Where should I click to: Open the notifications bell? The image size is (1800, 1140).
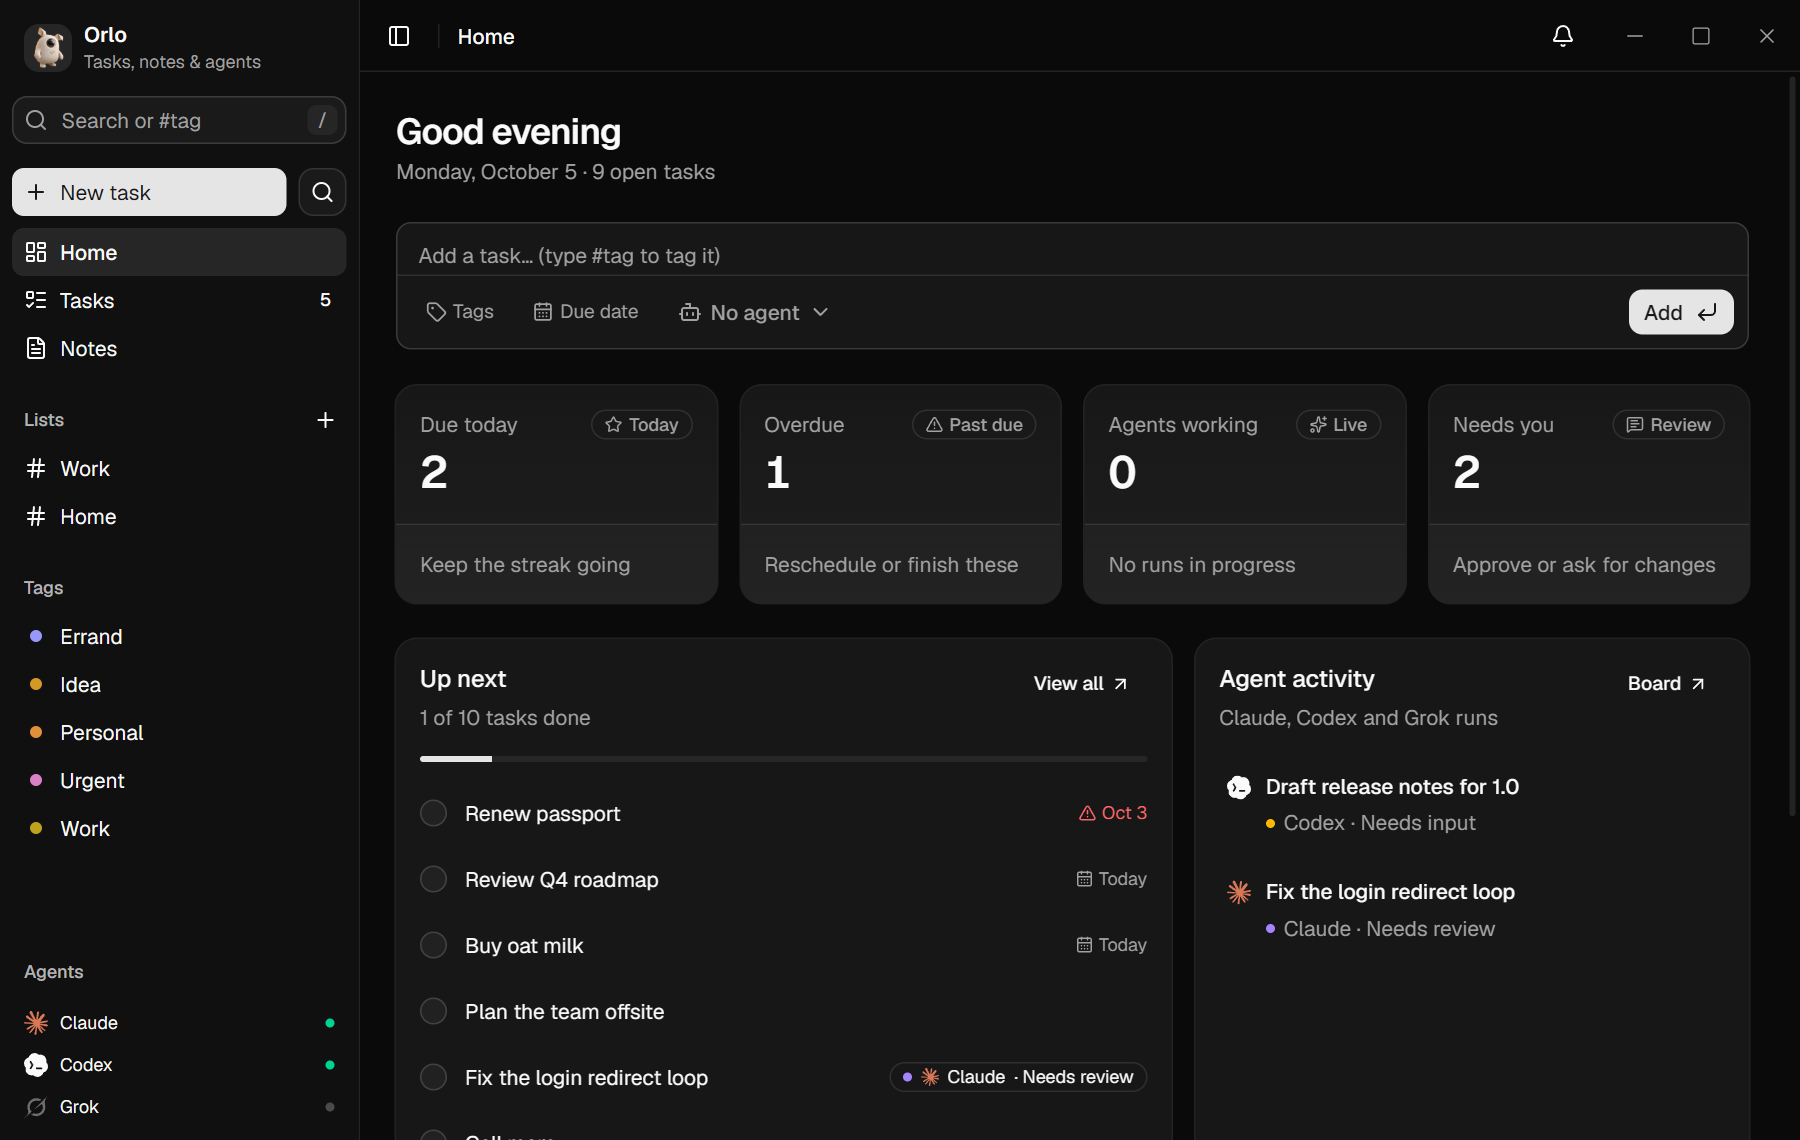pos(1563,37)
